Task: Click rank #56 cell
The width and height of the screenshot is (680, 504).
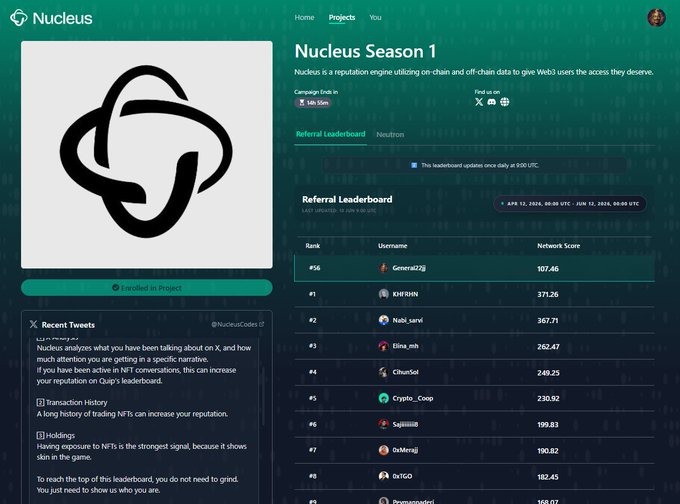Action: (x=314, y=268)
